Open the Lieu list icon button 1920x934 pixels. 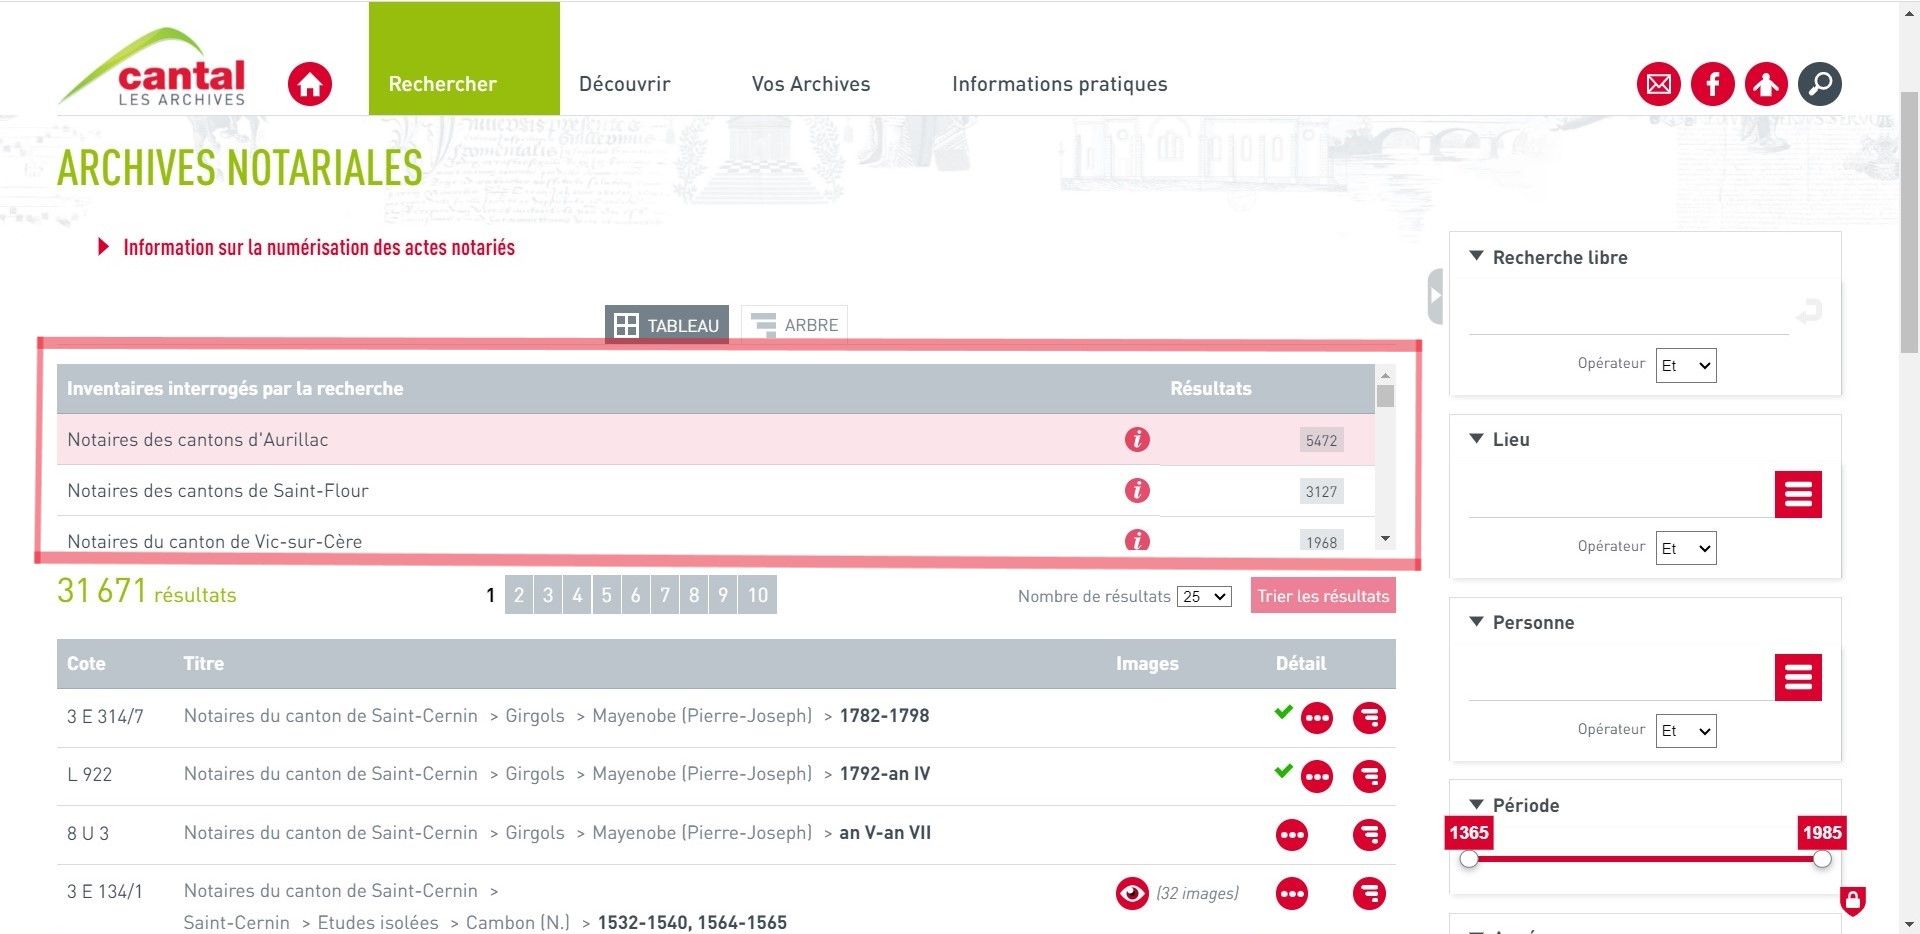(x=1797, y=494)
